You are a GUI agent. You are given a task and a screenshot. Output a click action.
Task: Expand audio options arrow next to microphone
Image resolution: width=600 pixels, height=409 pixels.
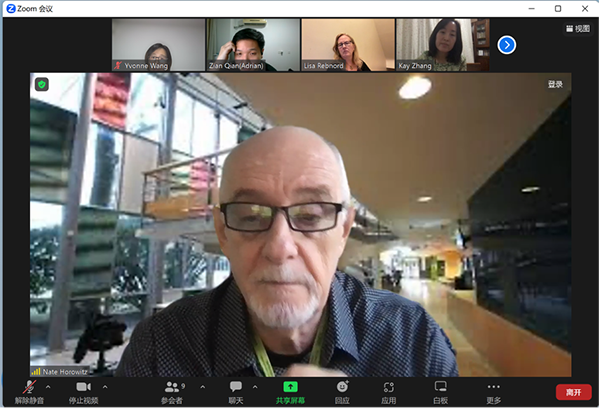click(50, 386)
